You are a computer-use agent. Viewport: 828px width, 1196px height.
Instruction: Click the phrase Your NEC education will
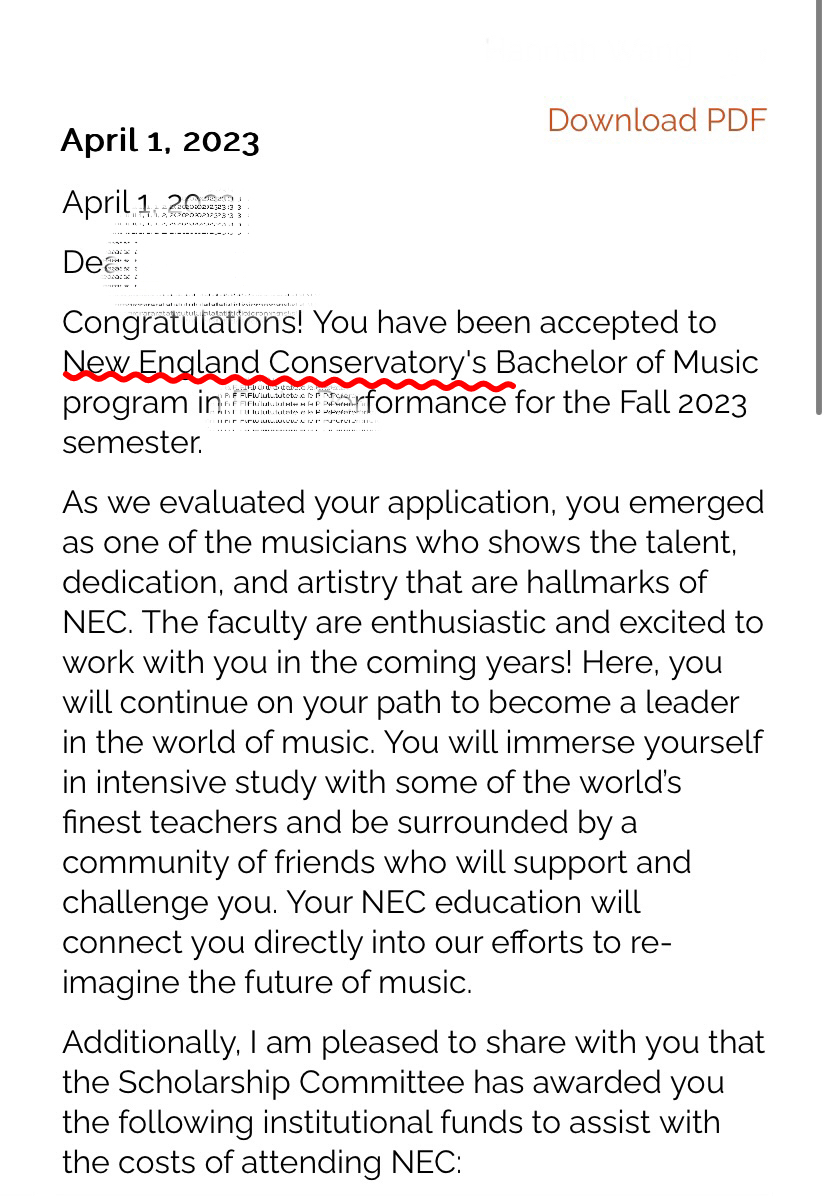coord(463,902)
